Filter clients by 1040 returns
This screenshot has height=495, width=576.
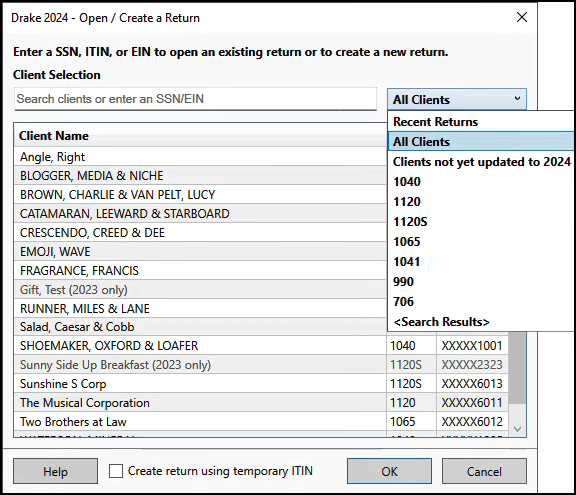481,182
